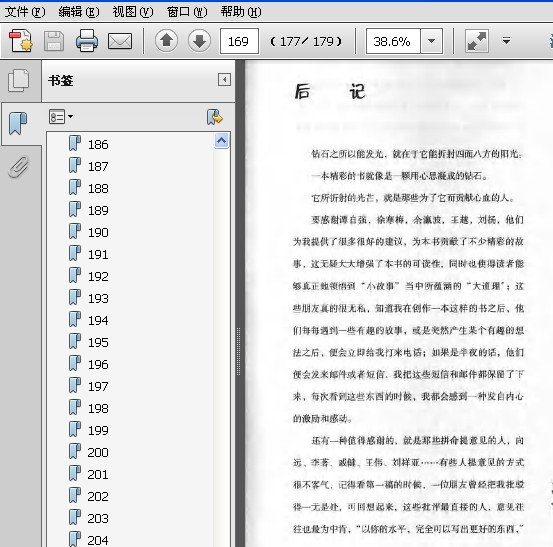Click the page number field showing 169
The image size is (553, 547).
pos(239,41)
